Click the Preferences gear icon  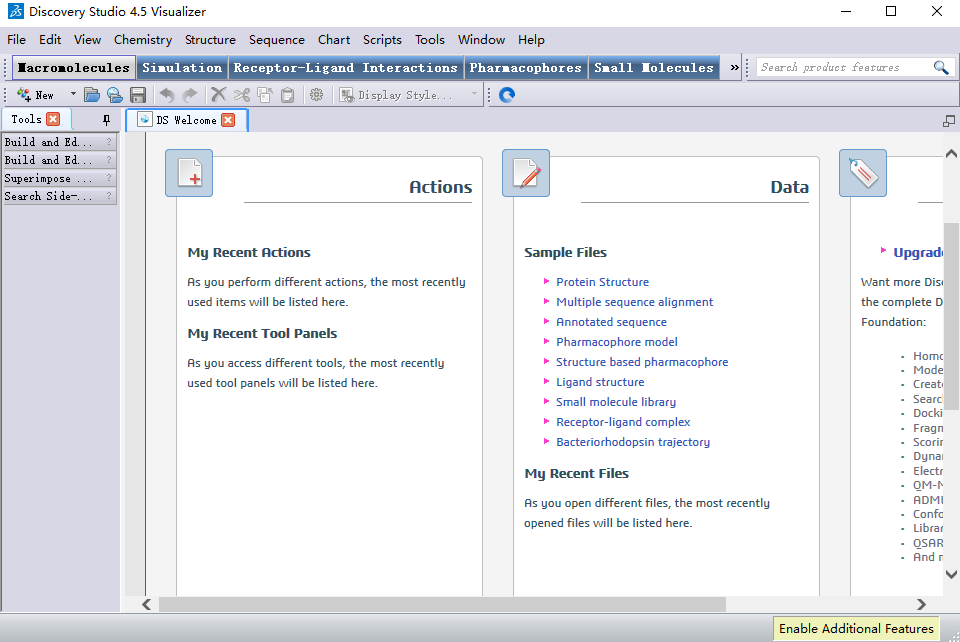click(317, 95)
